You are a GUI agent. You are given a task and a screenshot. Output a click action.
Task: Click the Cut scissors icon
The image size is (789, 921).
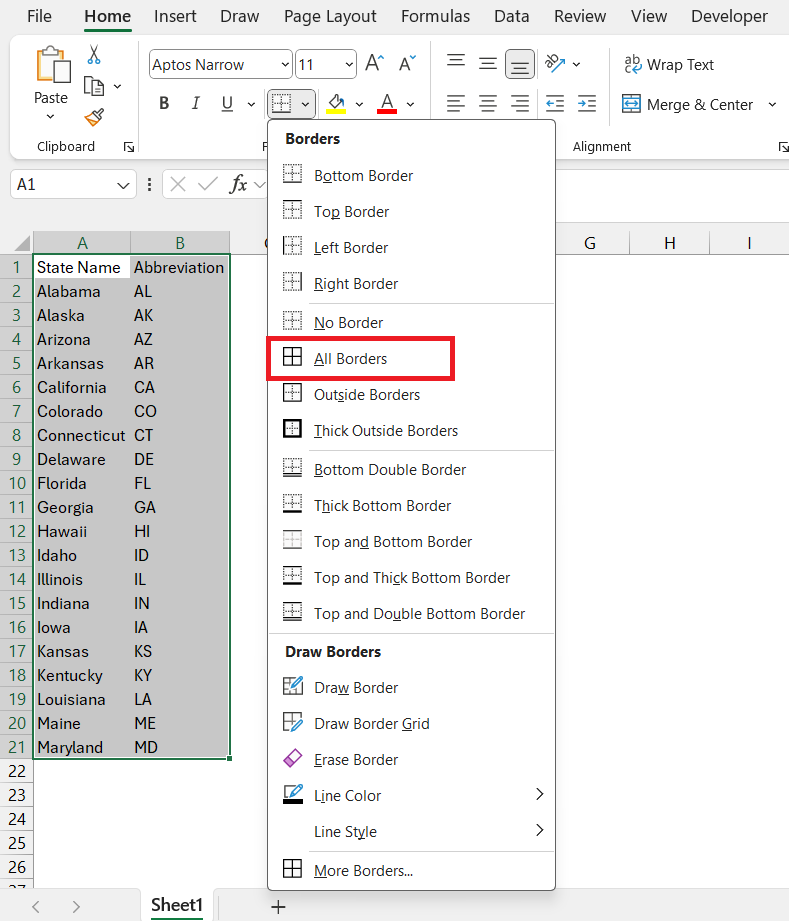tap(93, 55)
